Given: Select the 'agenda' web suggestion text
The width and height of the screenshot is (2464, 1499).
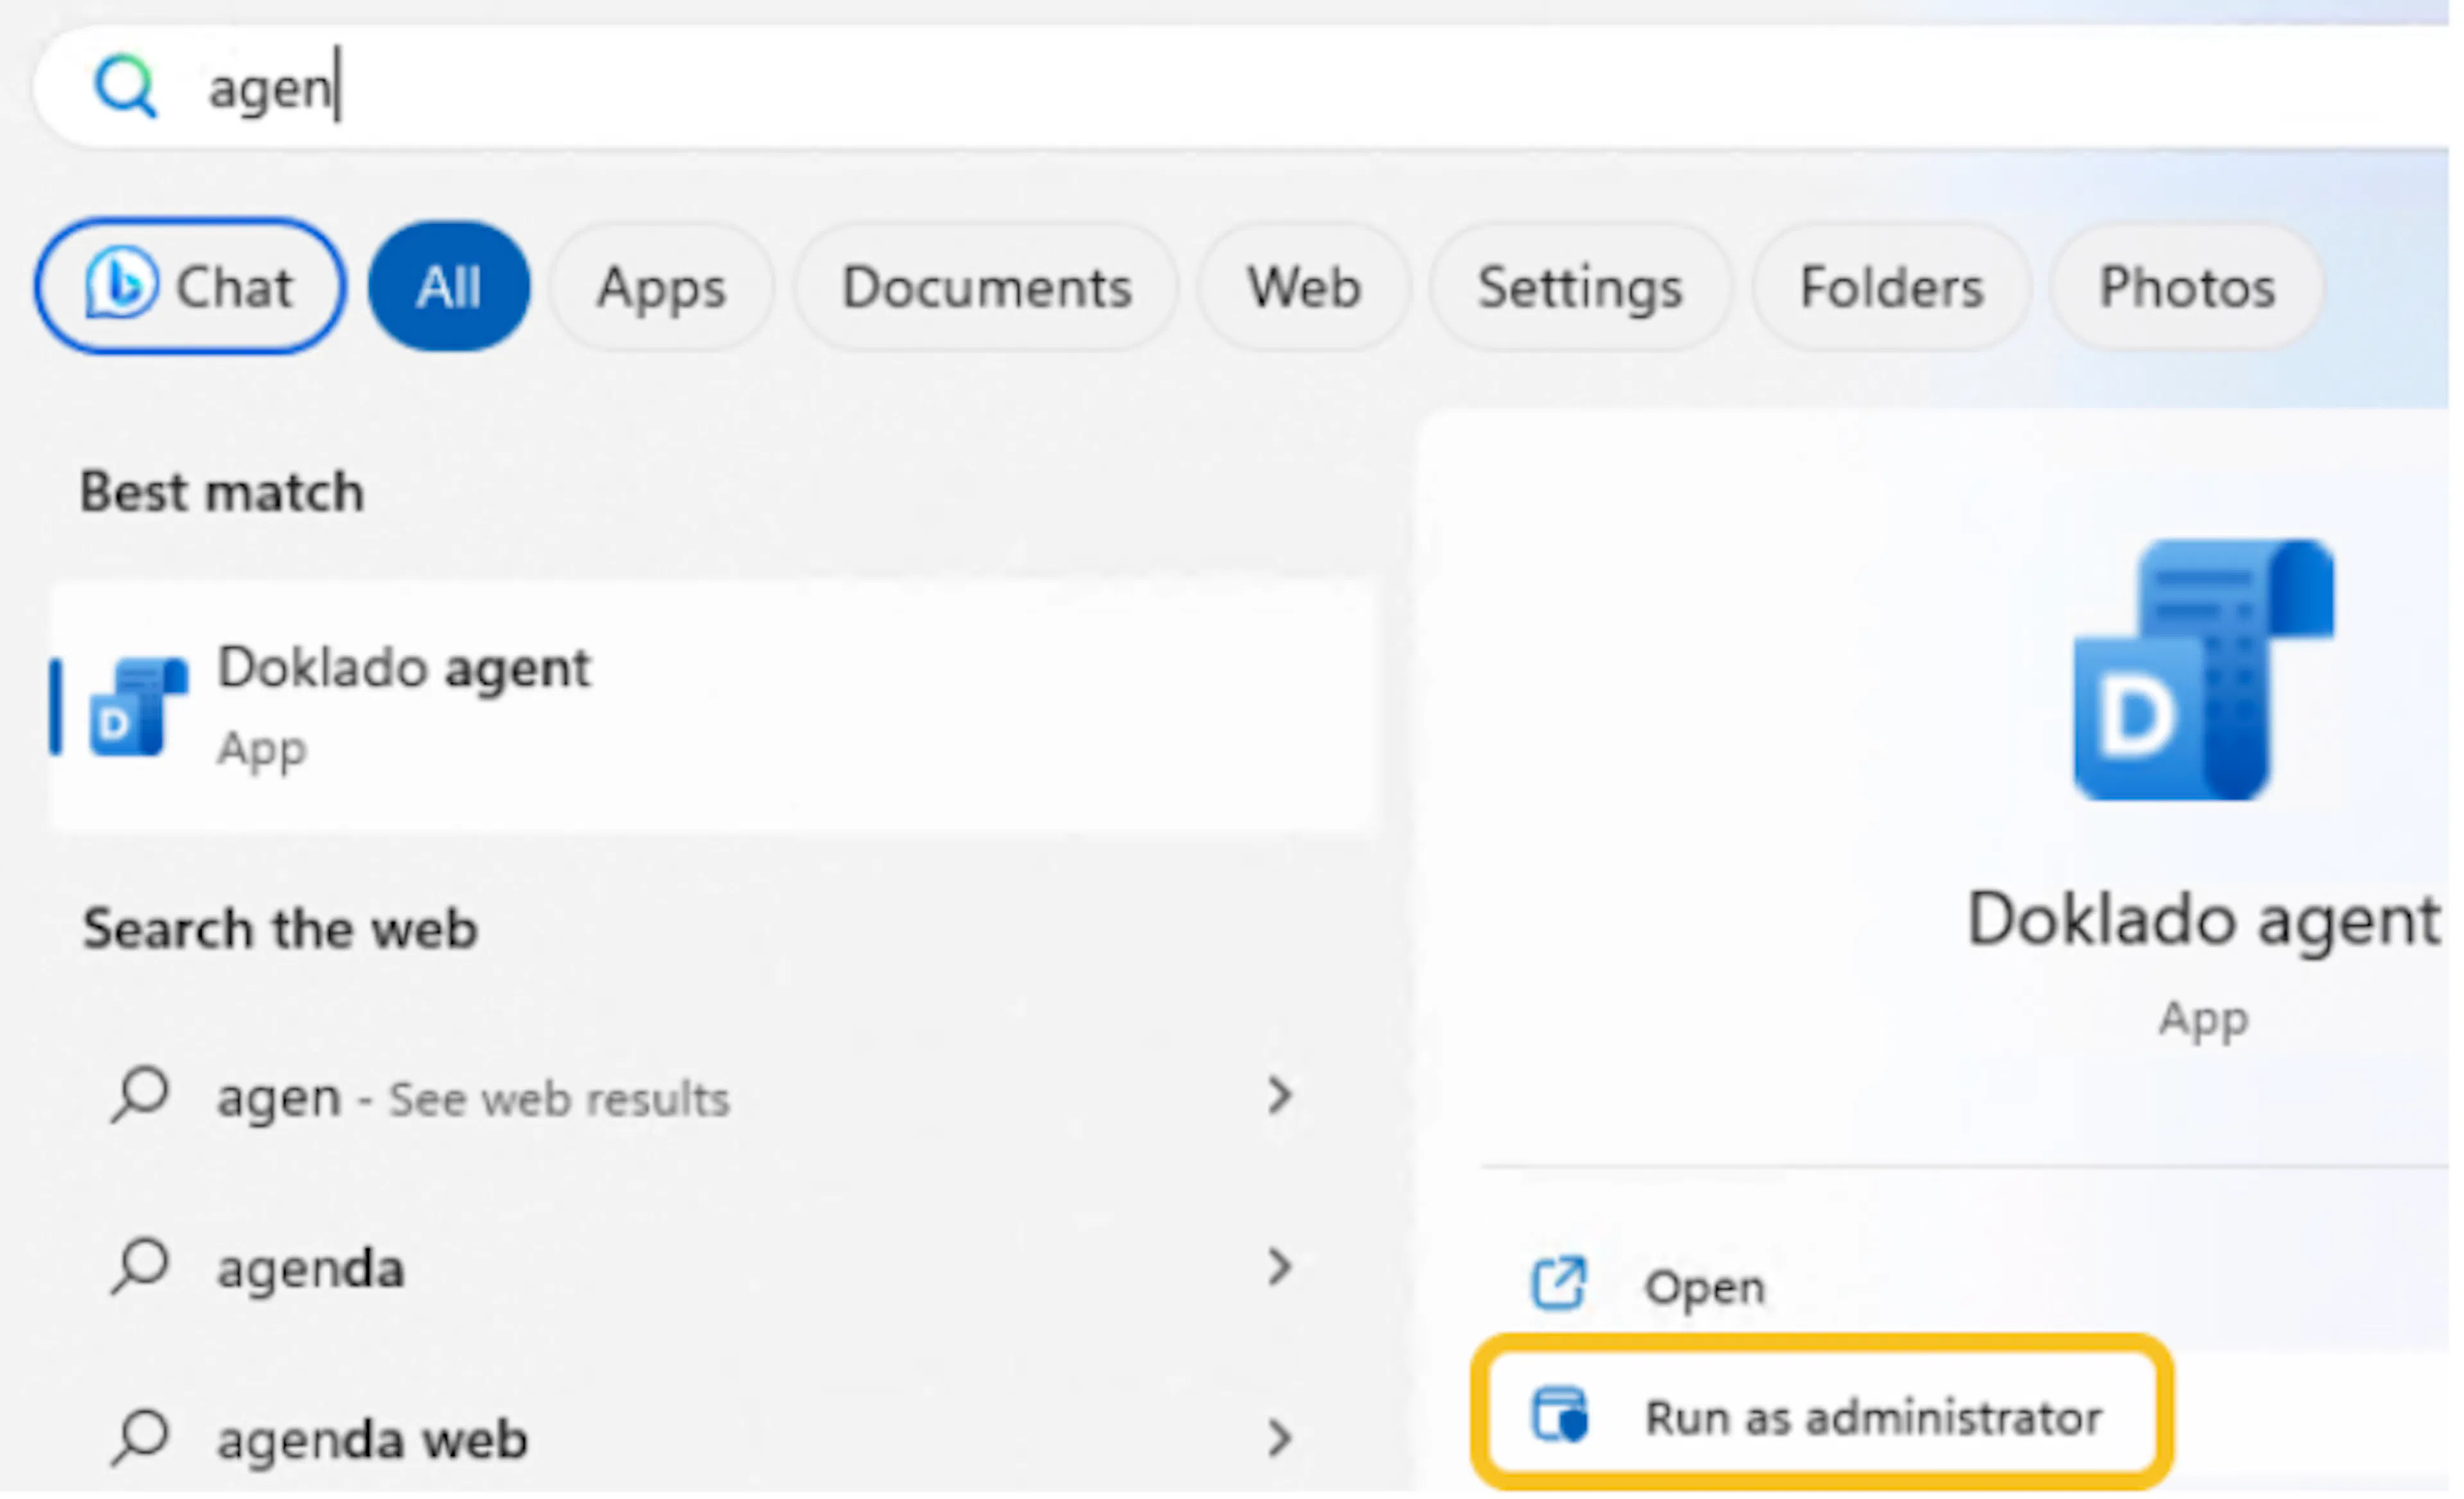Looking at the screenshot, I should (311, 1269).
